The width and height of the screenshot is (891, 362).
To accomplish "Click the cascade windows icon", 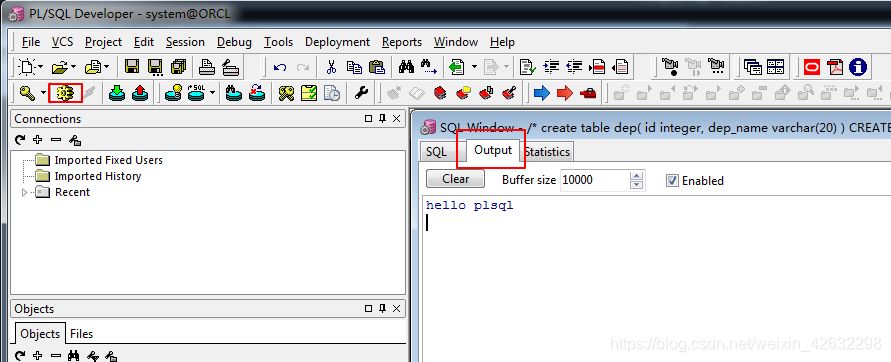I will (x=753, y=67).
